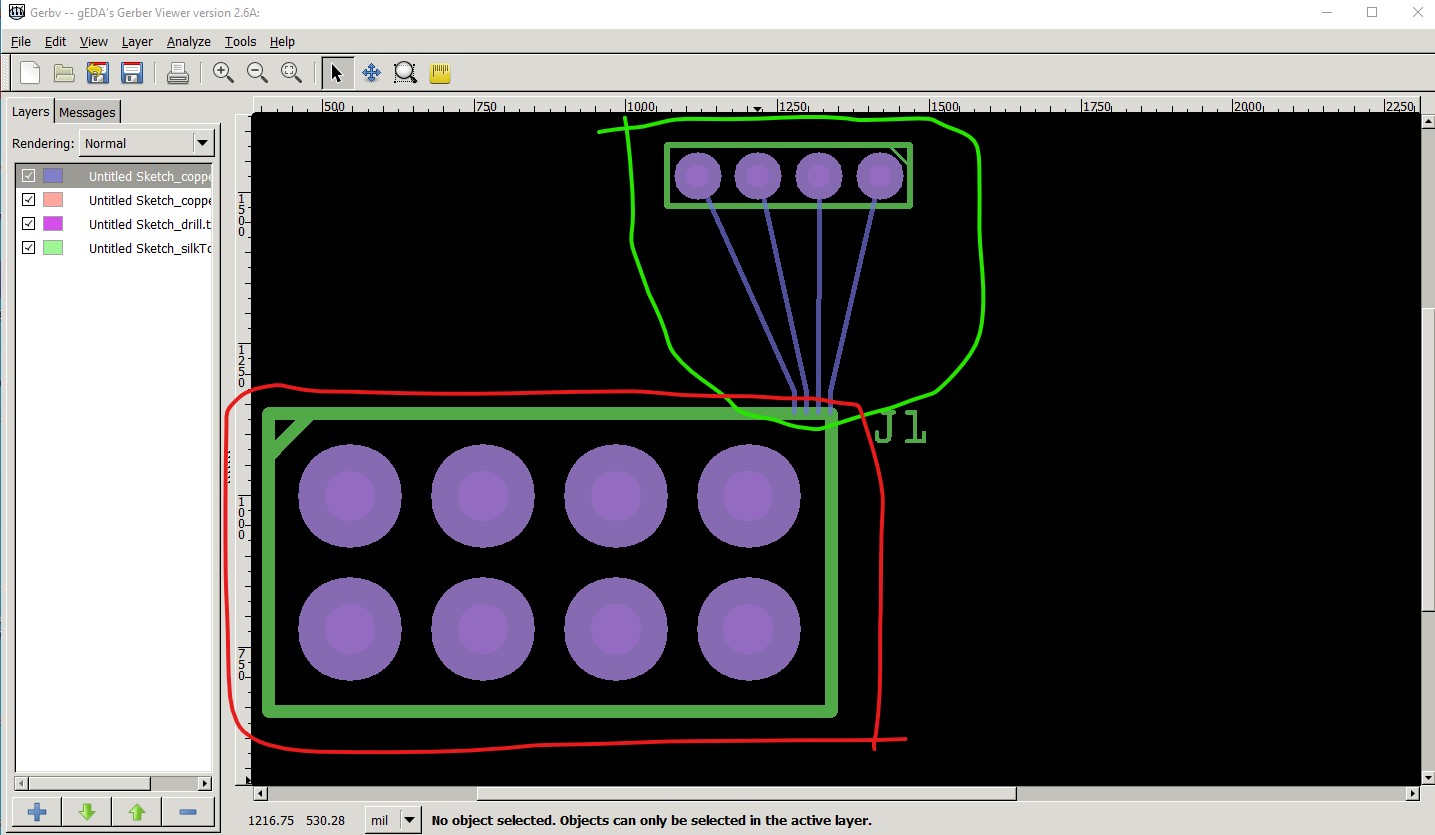Toggle the second copper layer checkbox
This screenshot has width=1435, height=835.
(x=28, y=199)
